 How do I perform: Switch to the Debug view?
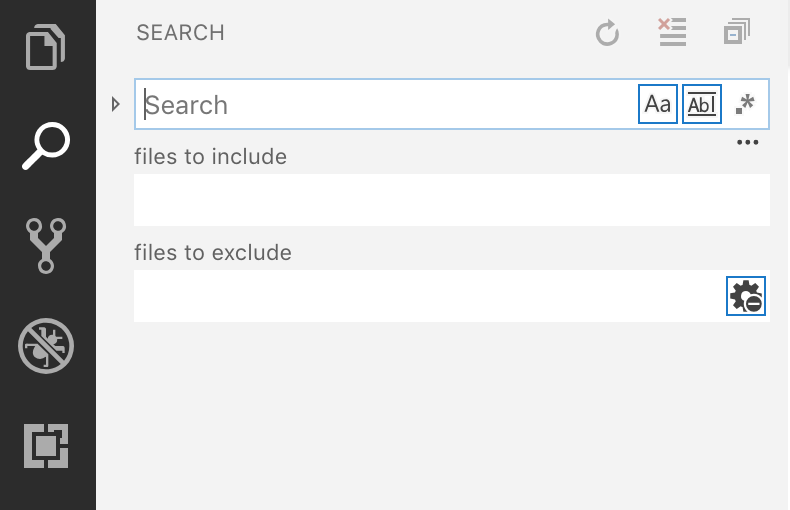46,346
